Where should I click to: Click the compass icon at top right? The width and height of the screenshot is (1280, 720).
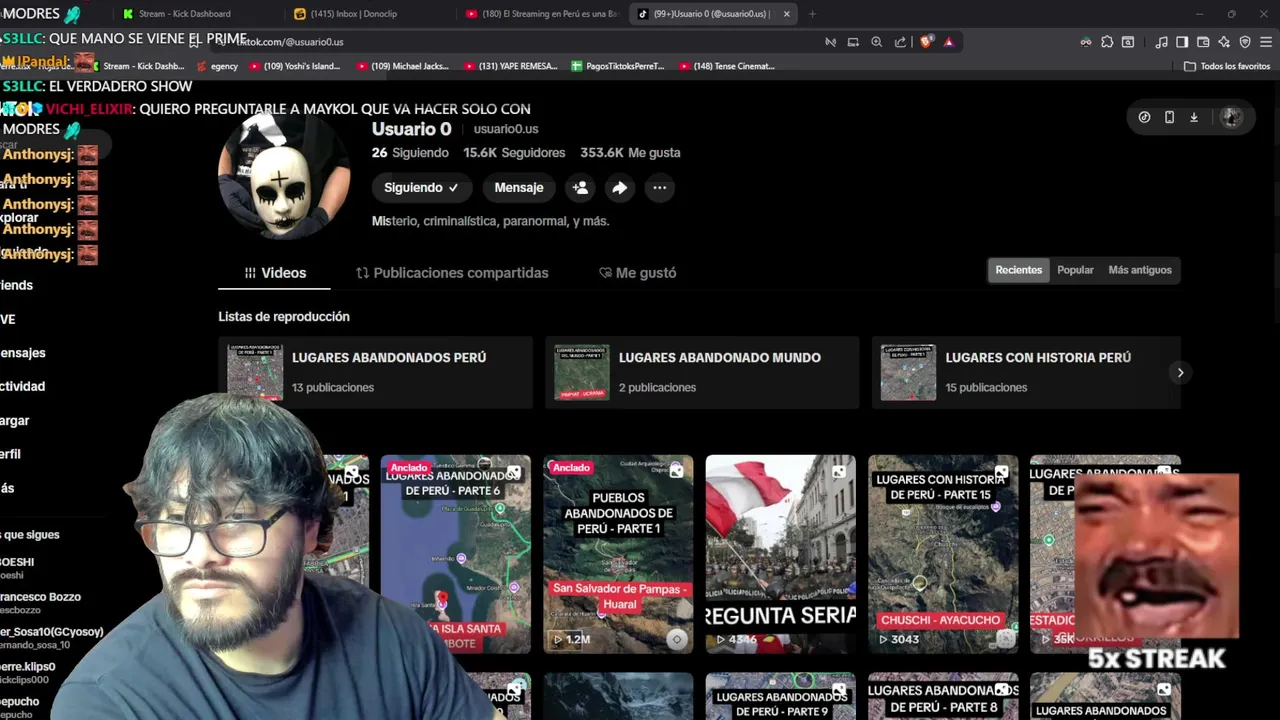[1144, 117]
